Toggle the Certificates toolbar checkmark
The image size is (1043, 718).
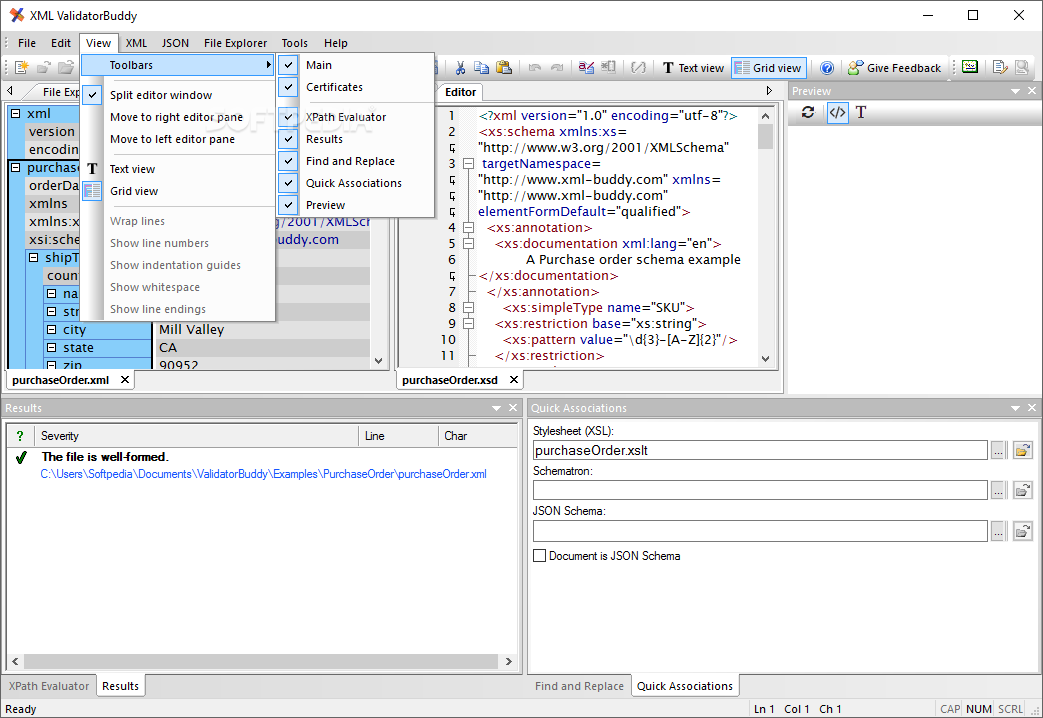point(288,87)
